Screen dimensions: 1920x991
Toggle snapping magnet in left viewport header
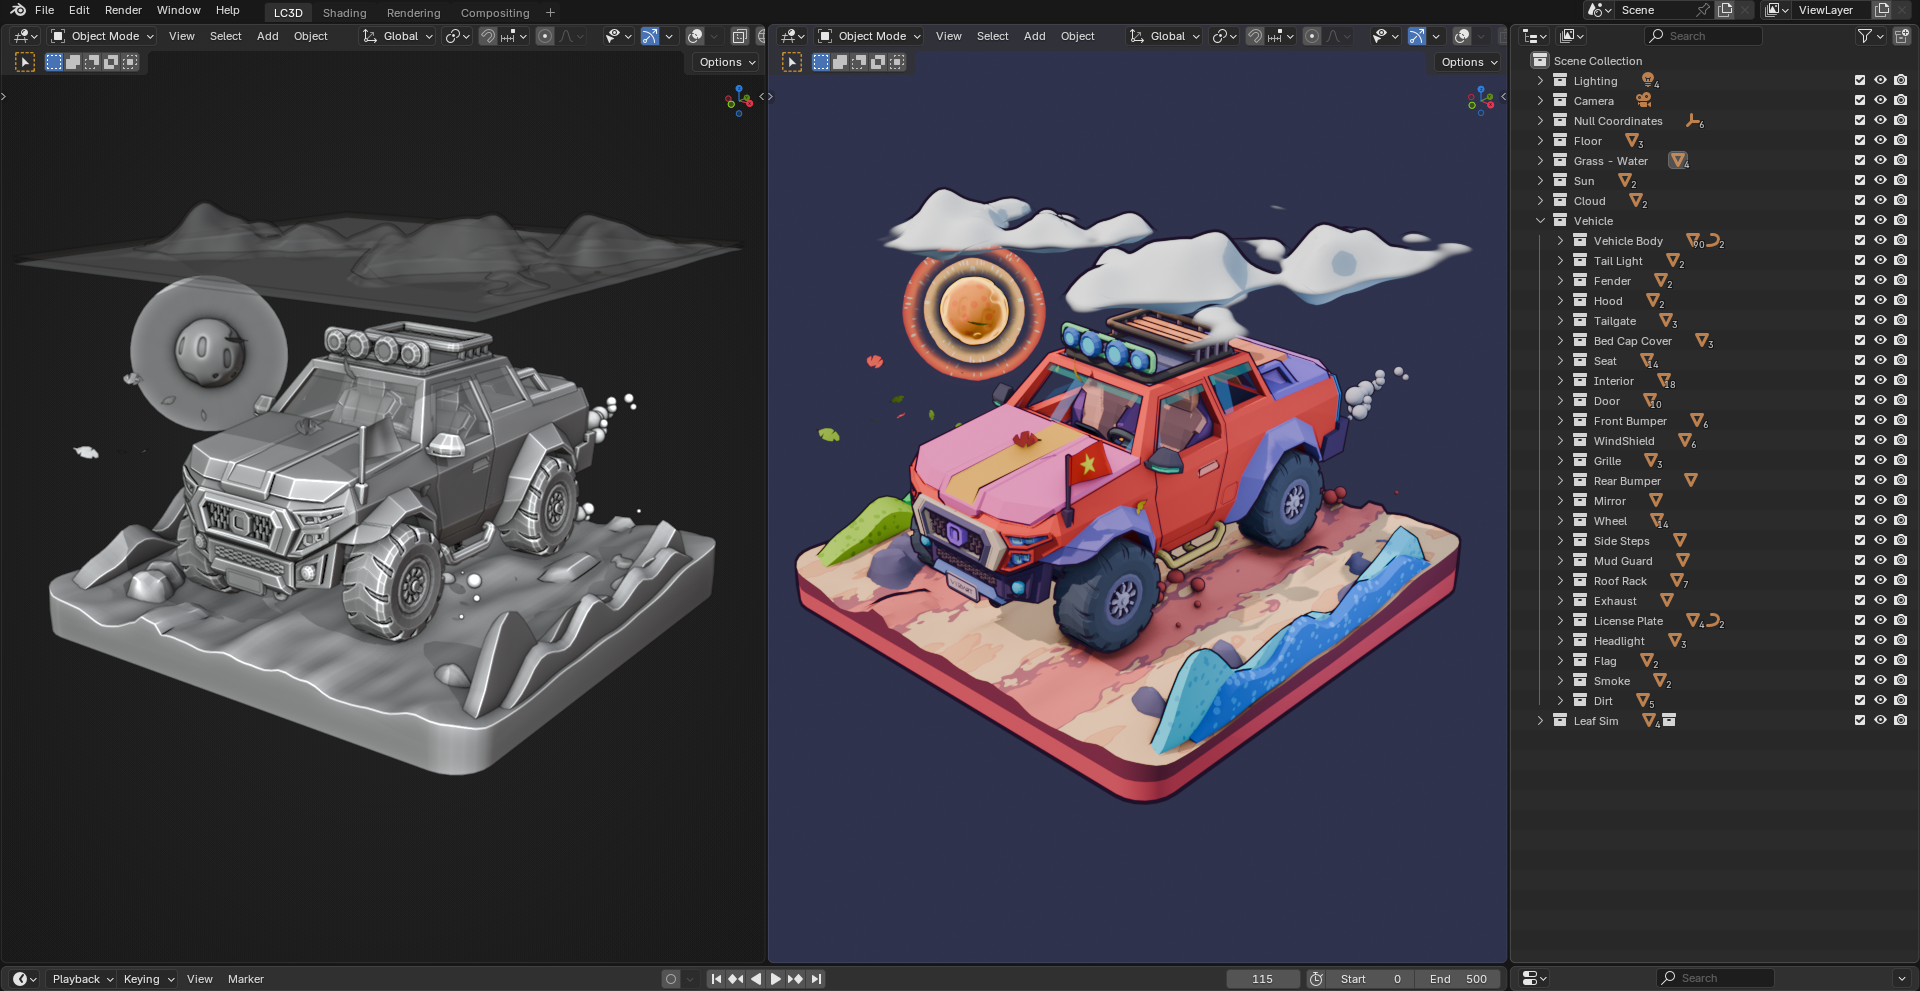click(x=488, y=36)
